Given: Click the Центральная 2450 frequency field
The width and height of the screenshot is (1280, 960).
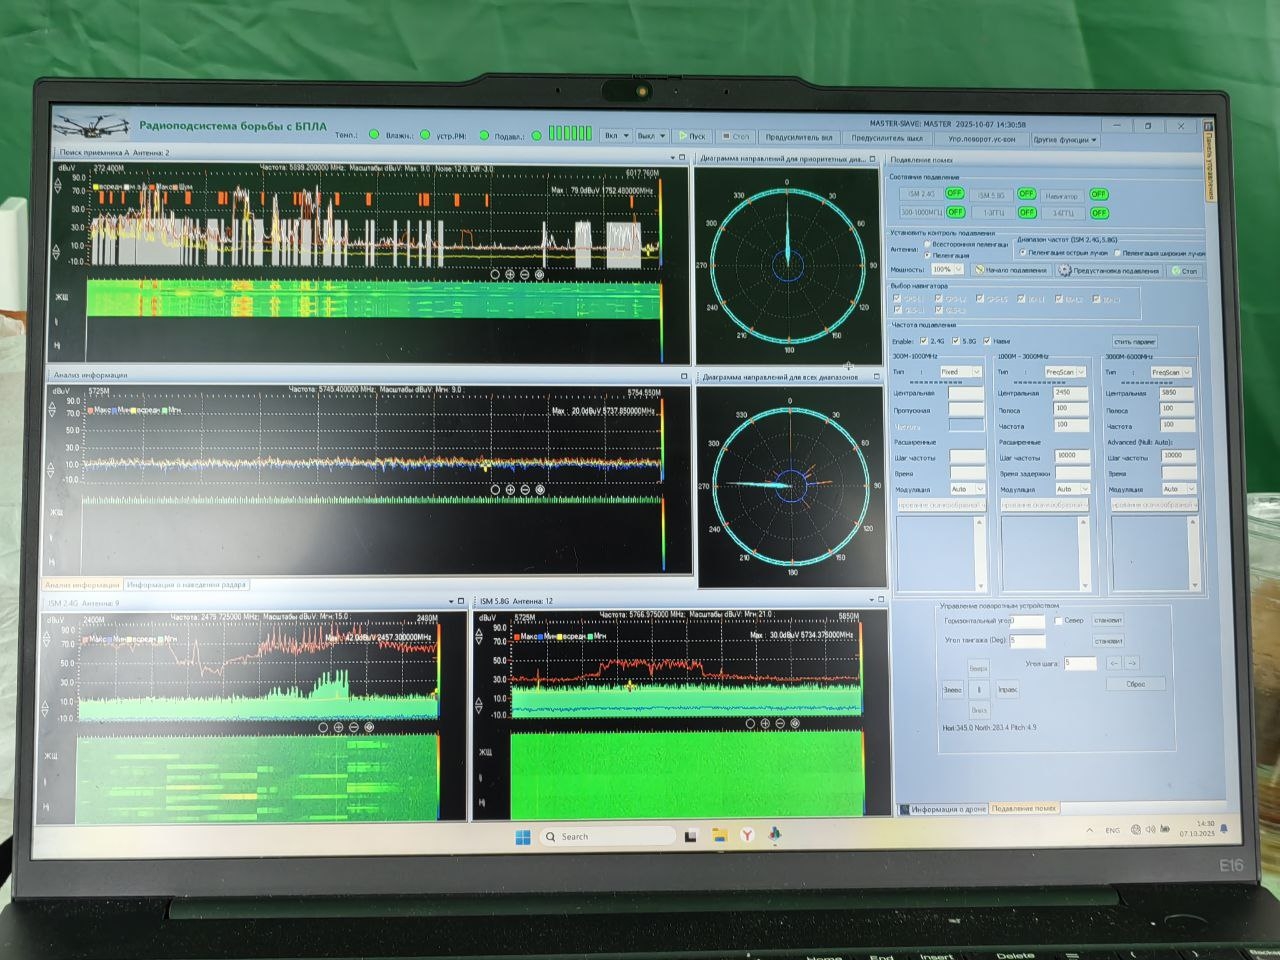Looking at the screenshot, I should (x=1069, y=393).
